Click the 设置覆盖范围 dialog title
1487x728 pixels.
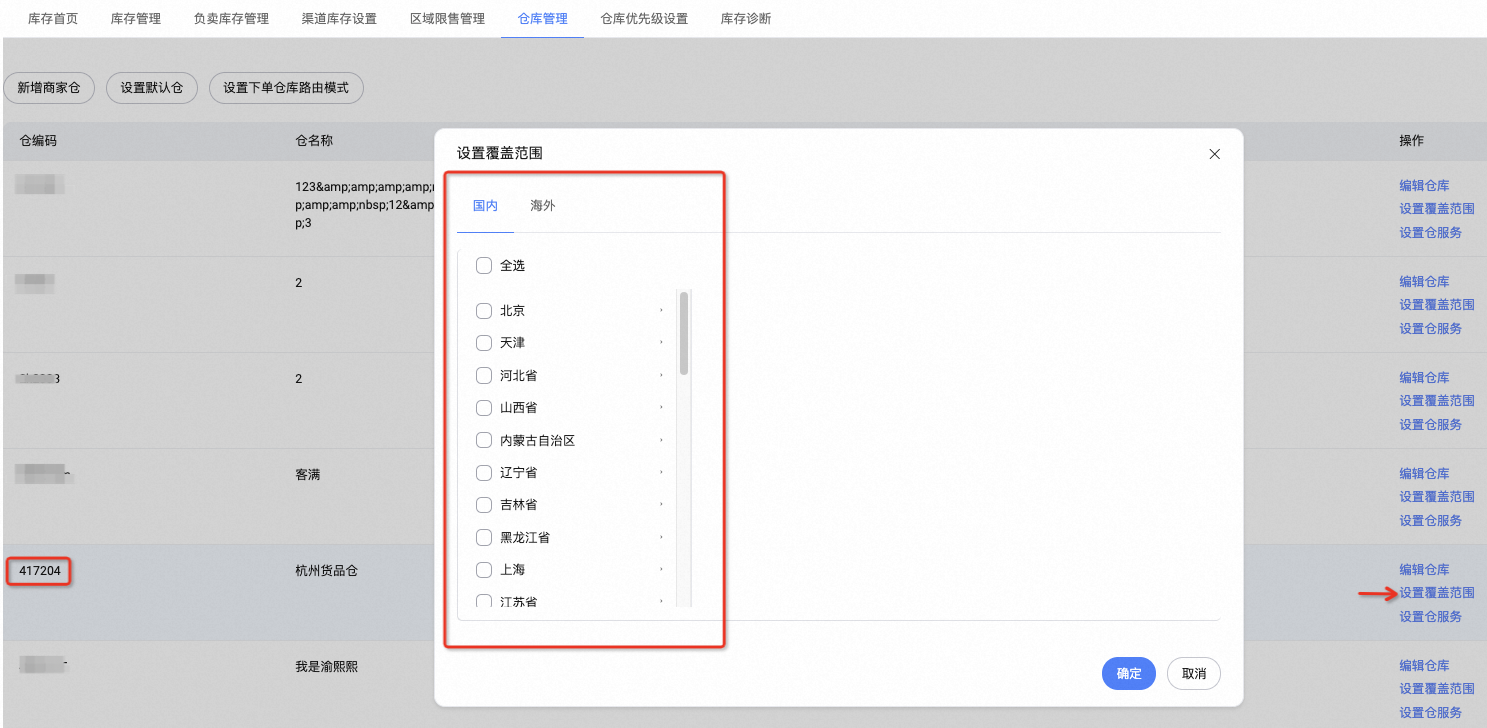tap(500, 153)
